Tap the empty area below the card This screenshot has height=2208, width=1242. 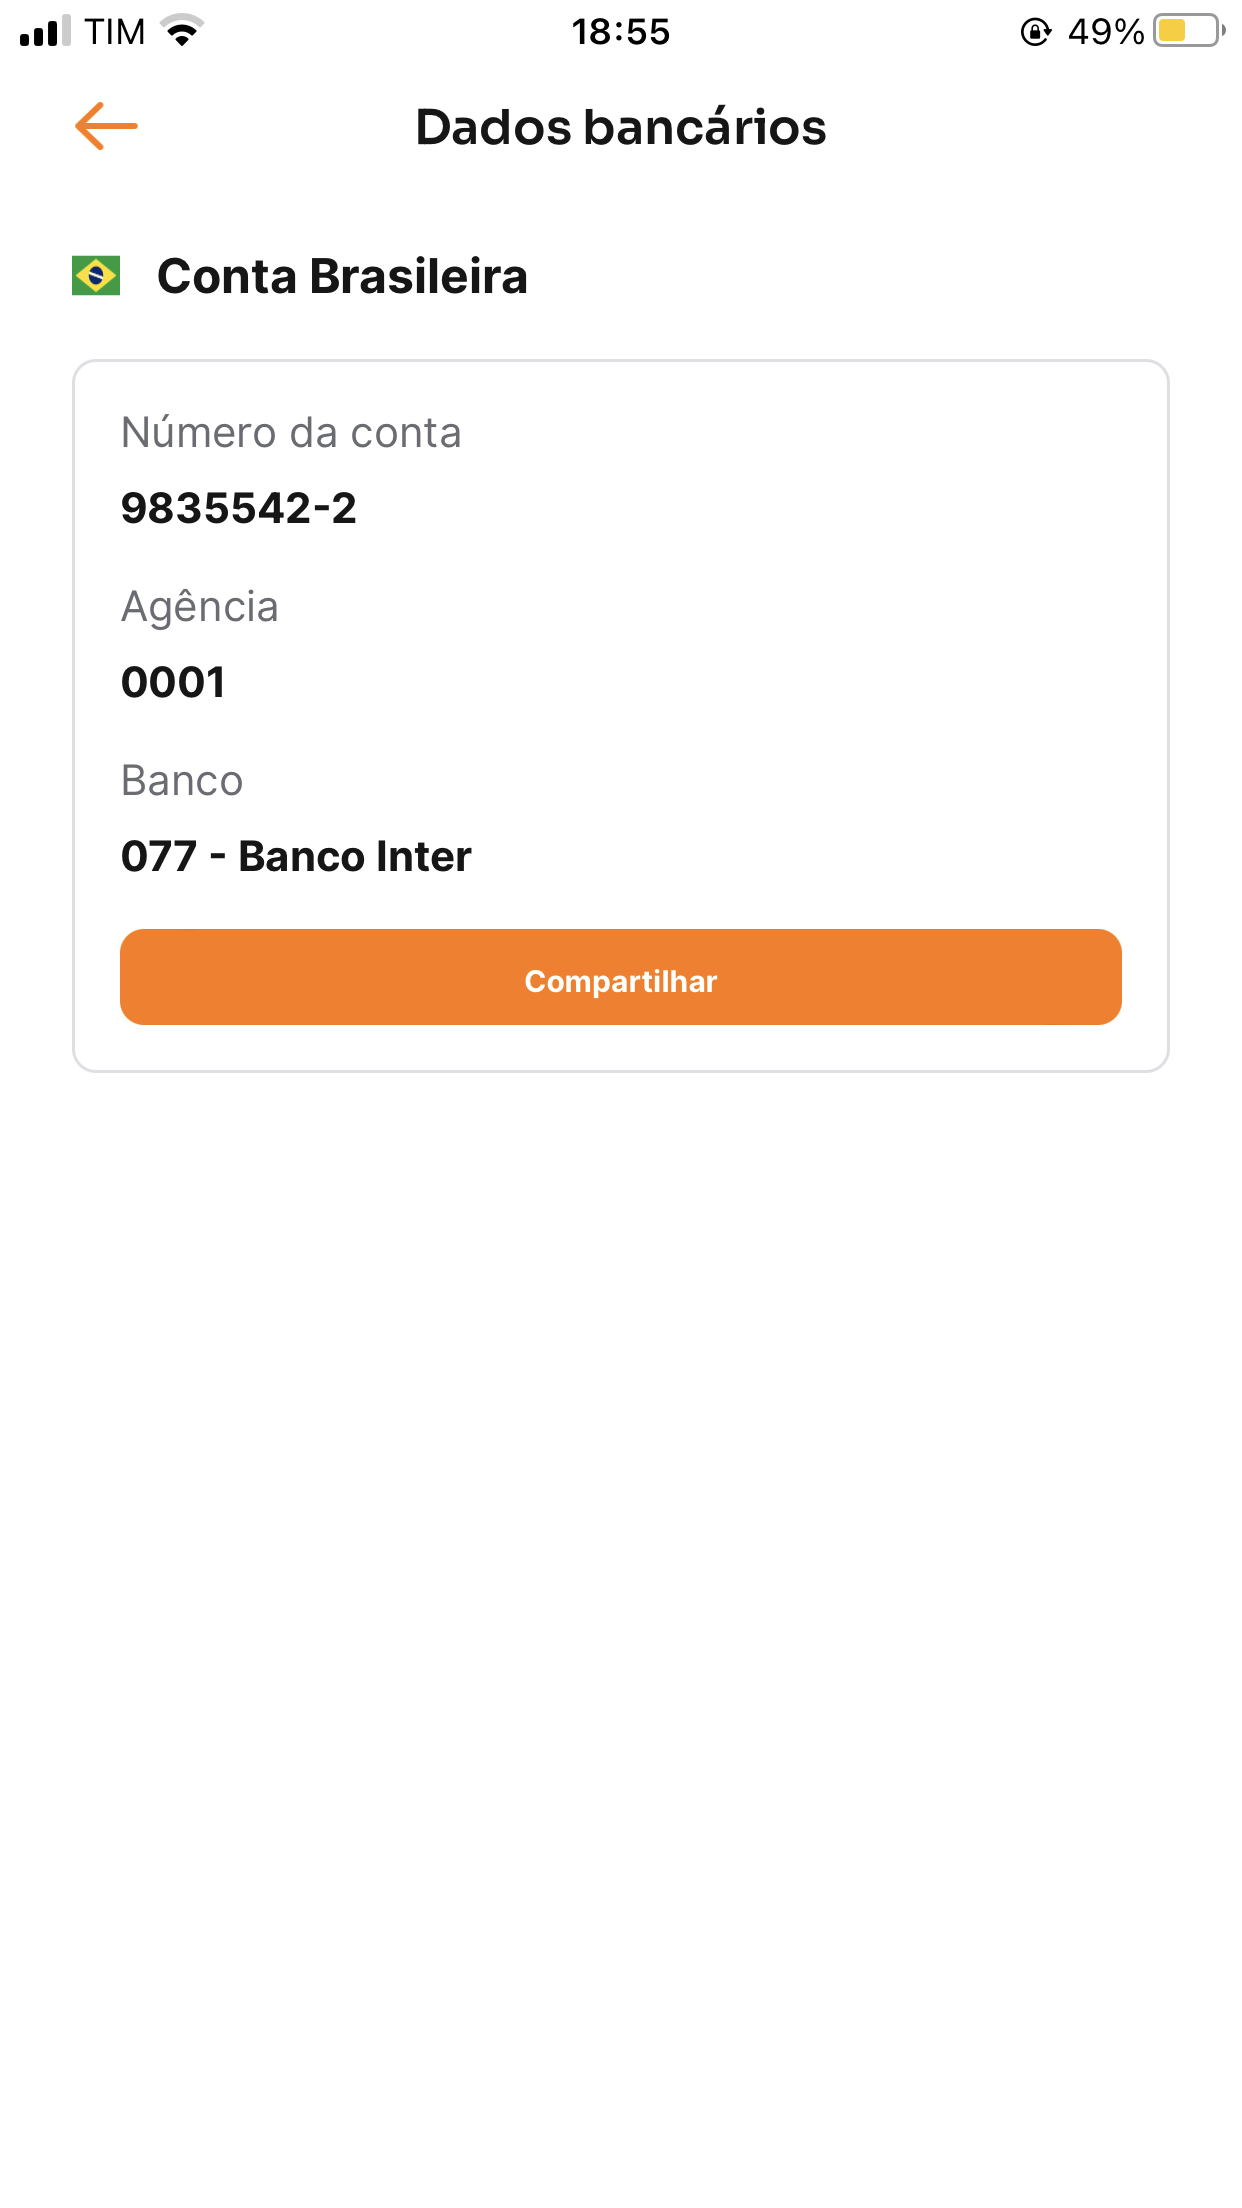(x=620, y=1600)
